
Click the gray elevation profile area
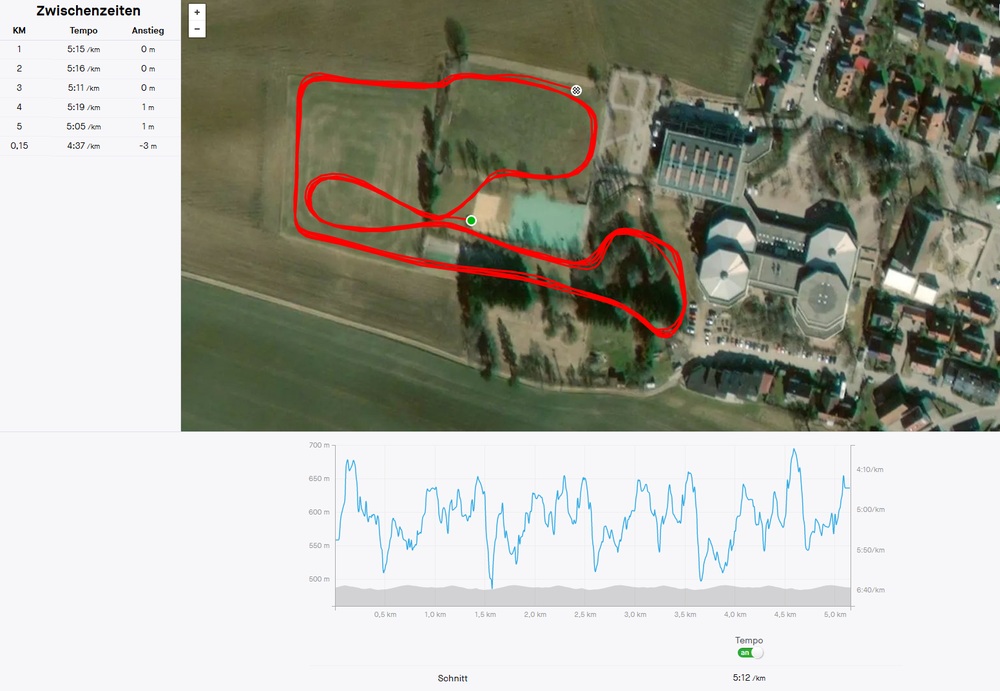click(592, 596)
